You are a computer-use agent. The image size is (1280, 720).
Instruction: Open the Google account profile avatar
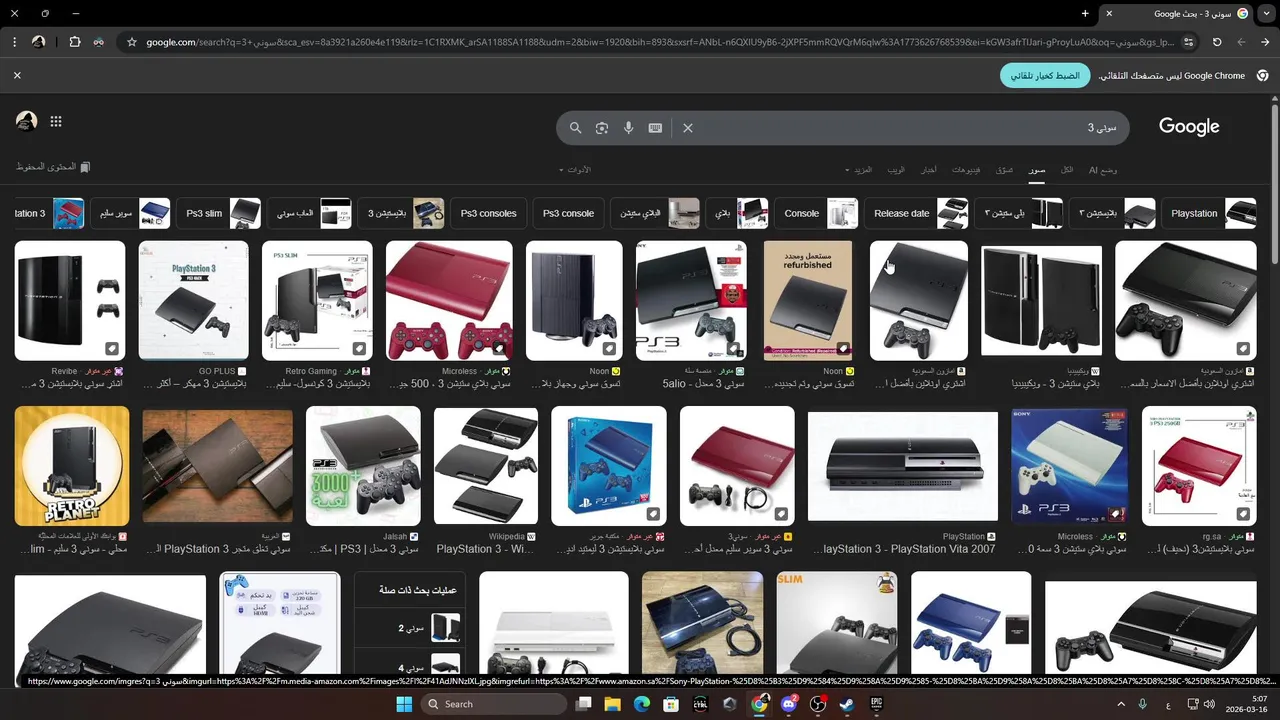[x=27, y=121]
